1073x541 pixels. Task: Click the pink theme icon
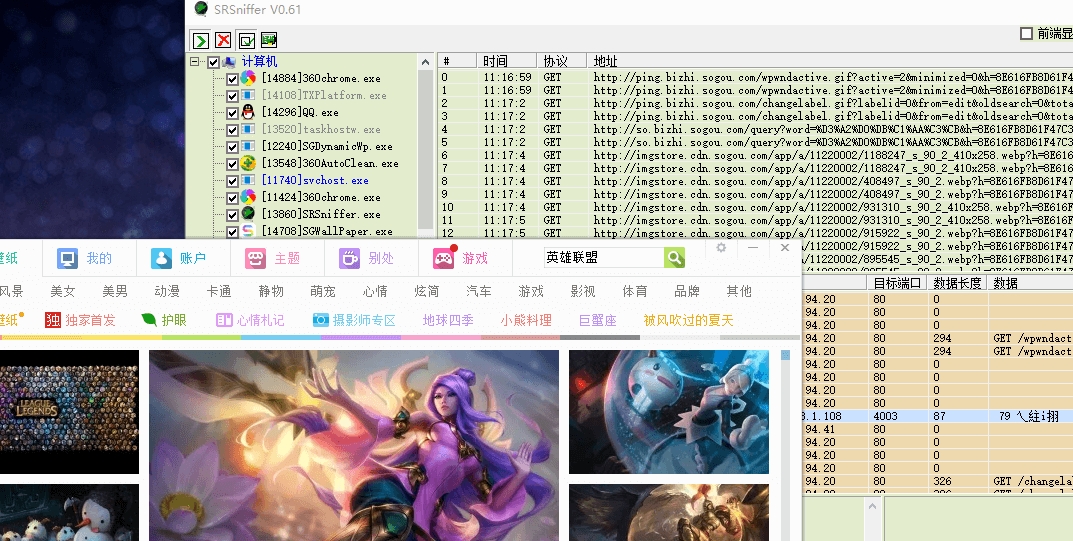256,259
